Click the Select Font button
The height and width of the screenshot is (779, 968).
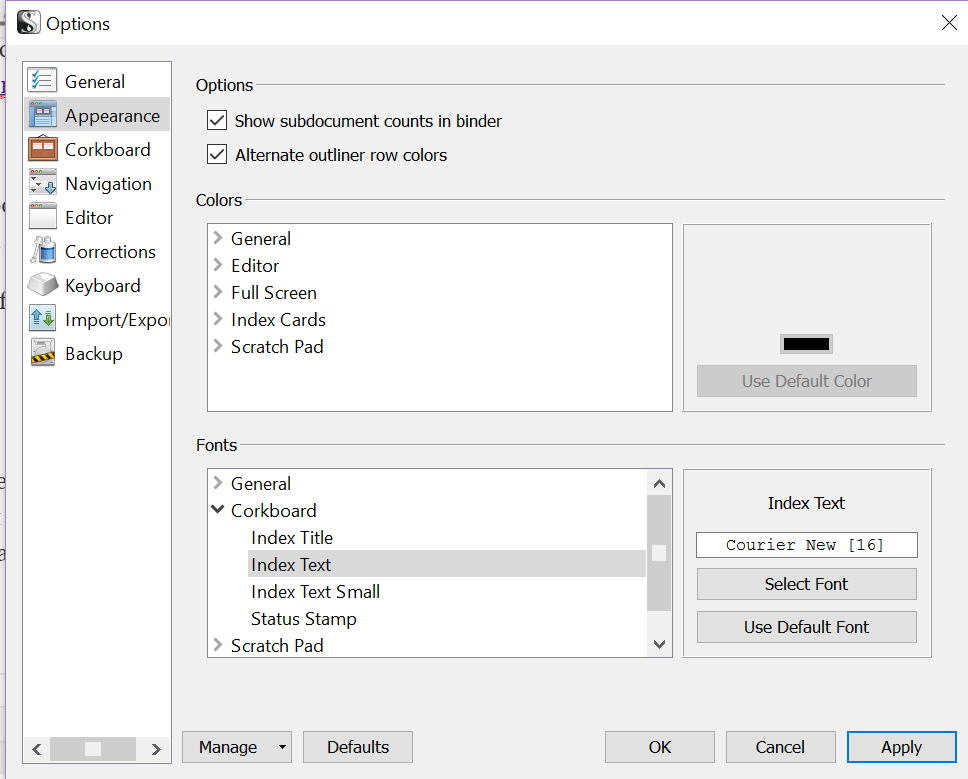[806, 583]
